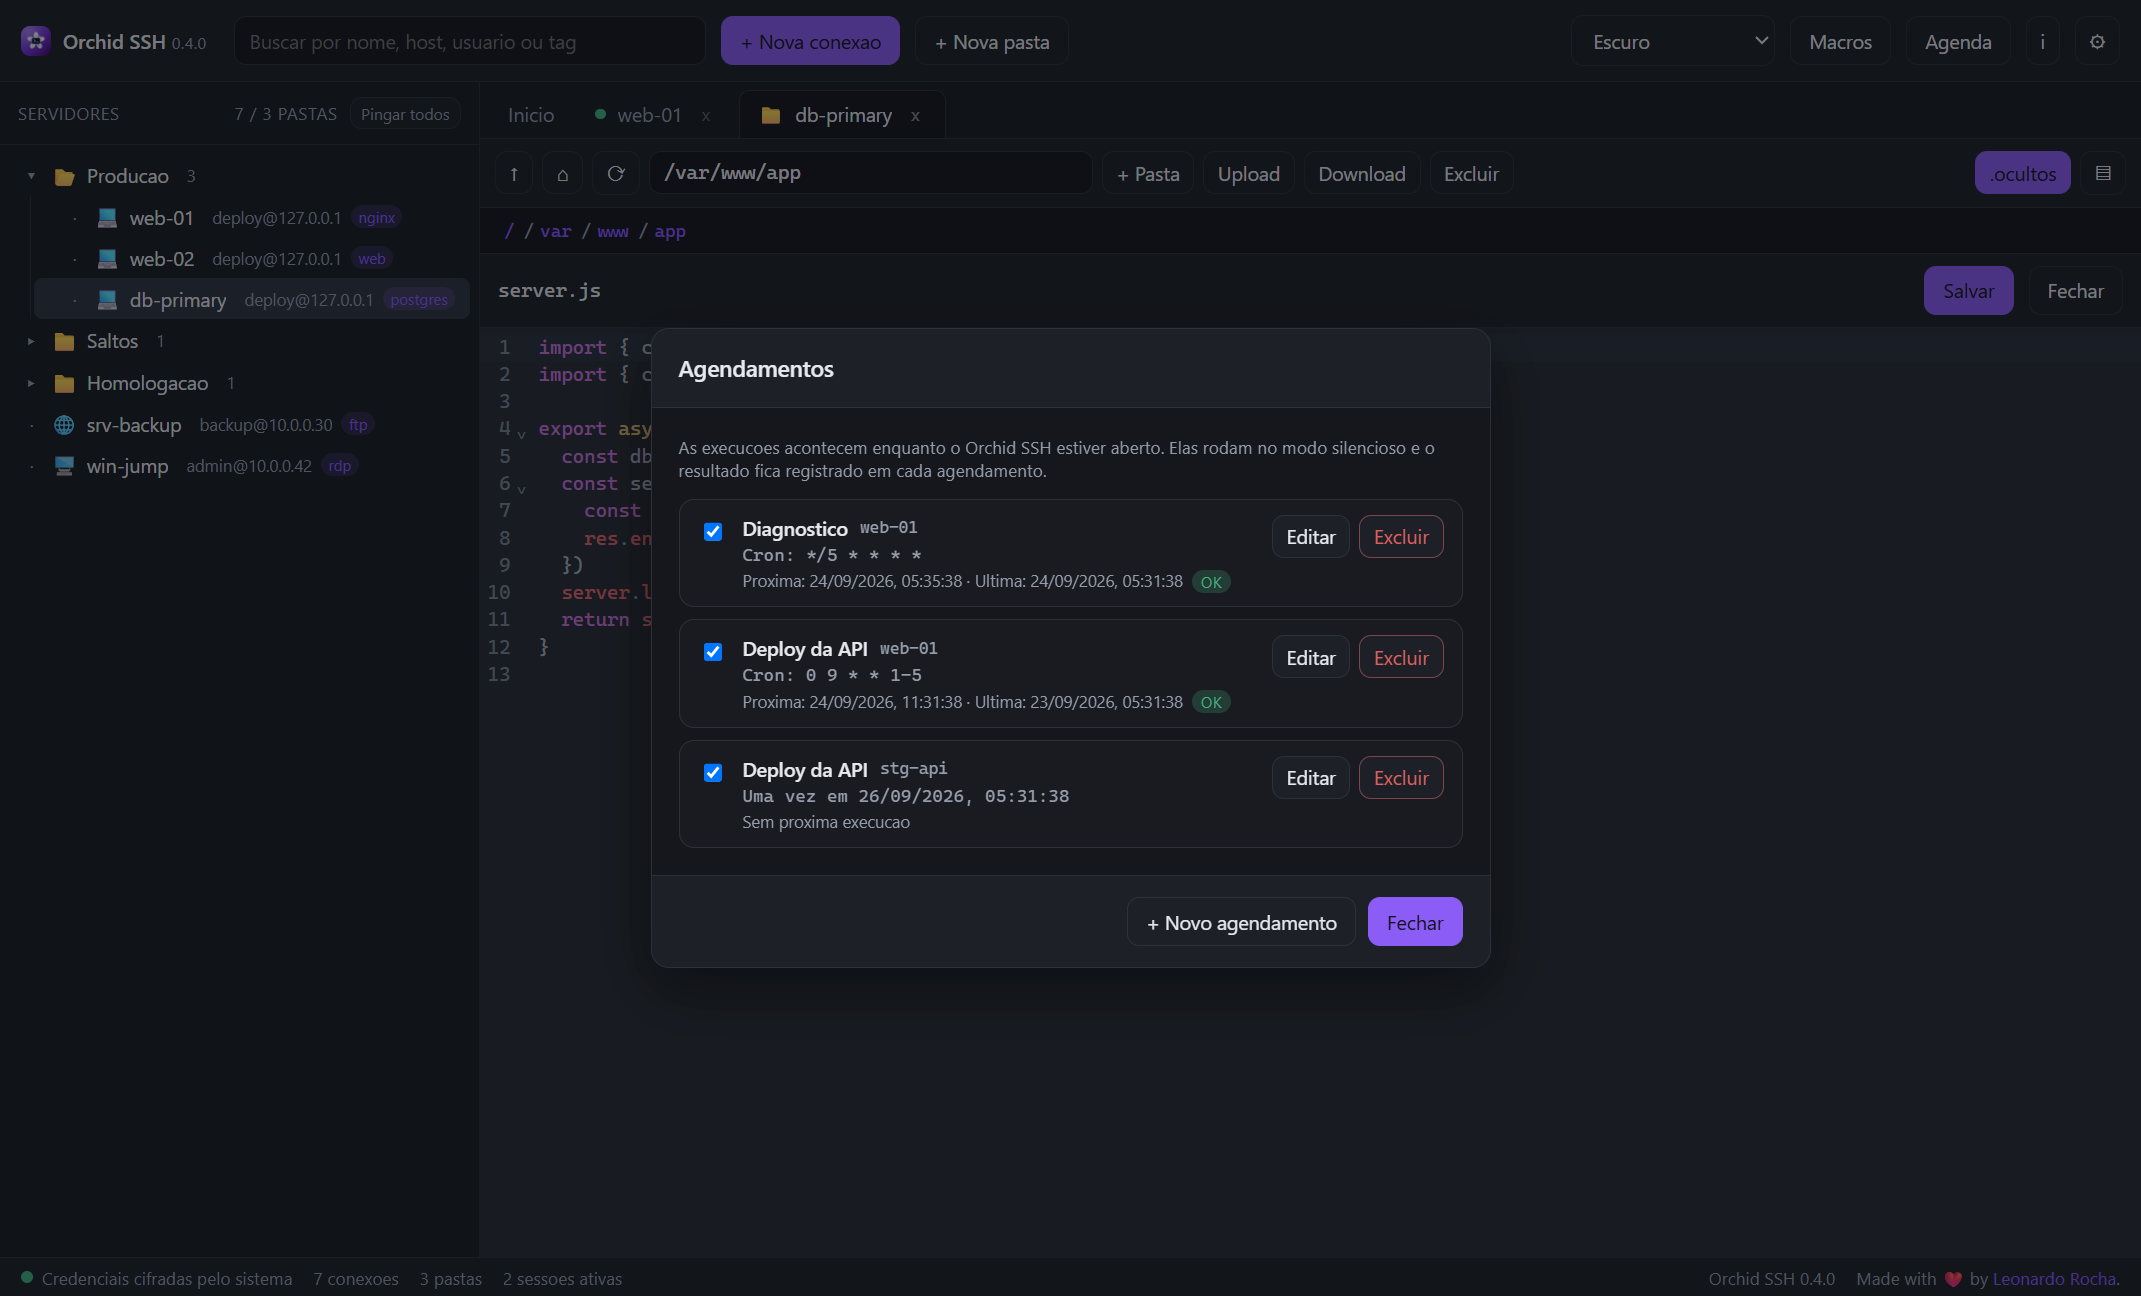Select the srv-backup globe icon
2141x1296 pixels.
(64, 425)
